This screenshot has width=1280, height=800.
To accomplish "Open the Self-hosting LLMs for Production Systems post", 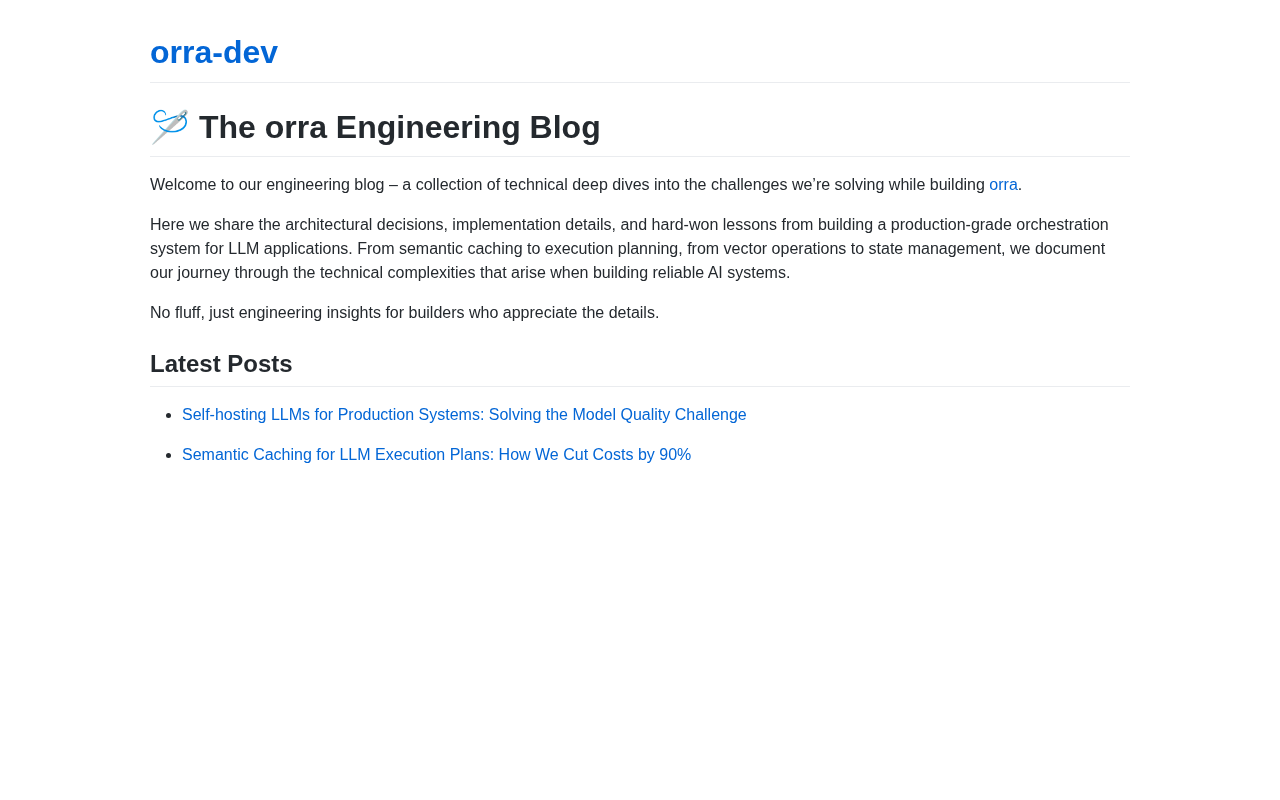I will [464, 415].
